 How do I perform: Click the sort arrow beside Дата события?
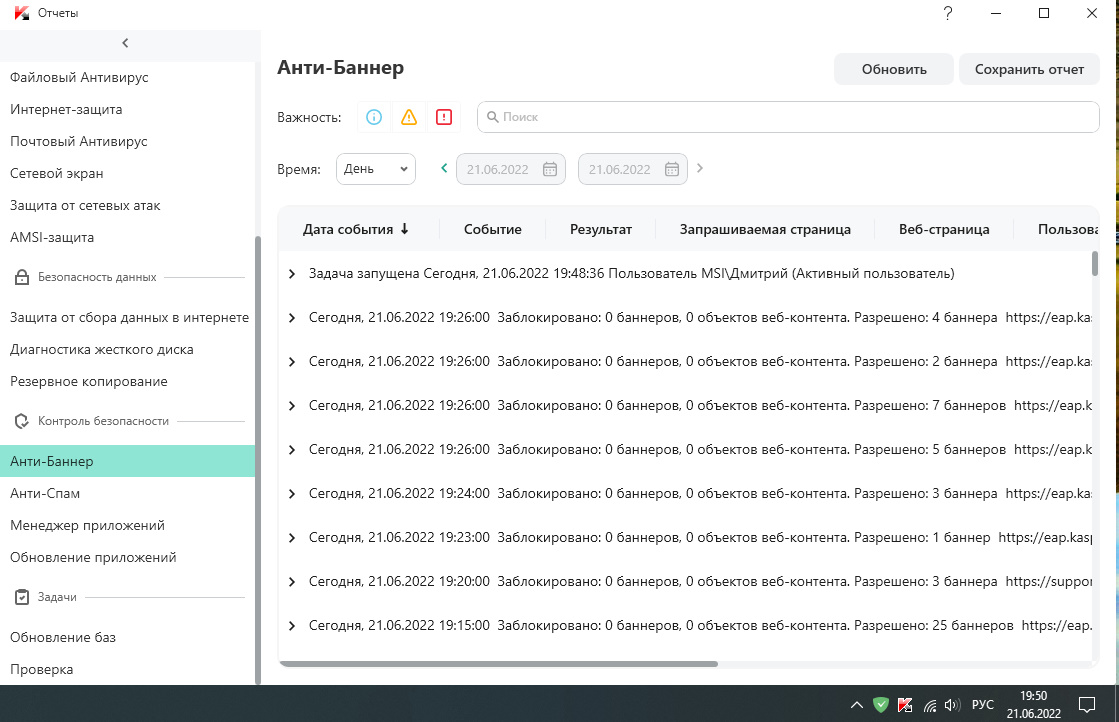pyautogui.click(x=405, y=229)
